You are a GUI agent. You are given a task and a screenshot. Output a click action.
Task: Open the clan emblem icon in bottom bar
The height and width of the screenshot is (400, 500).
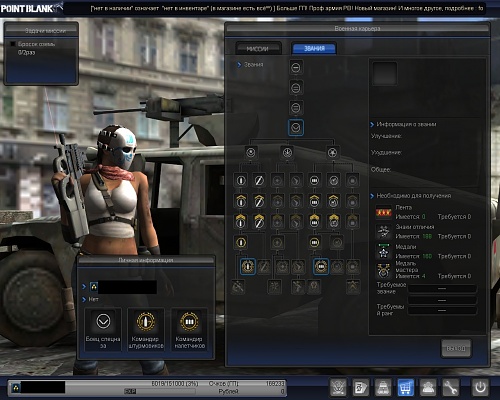click(x=338, y=388)
